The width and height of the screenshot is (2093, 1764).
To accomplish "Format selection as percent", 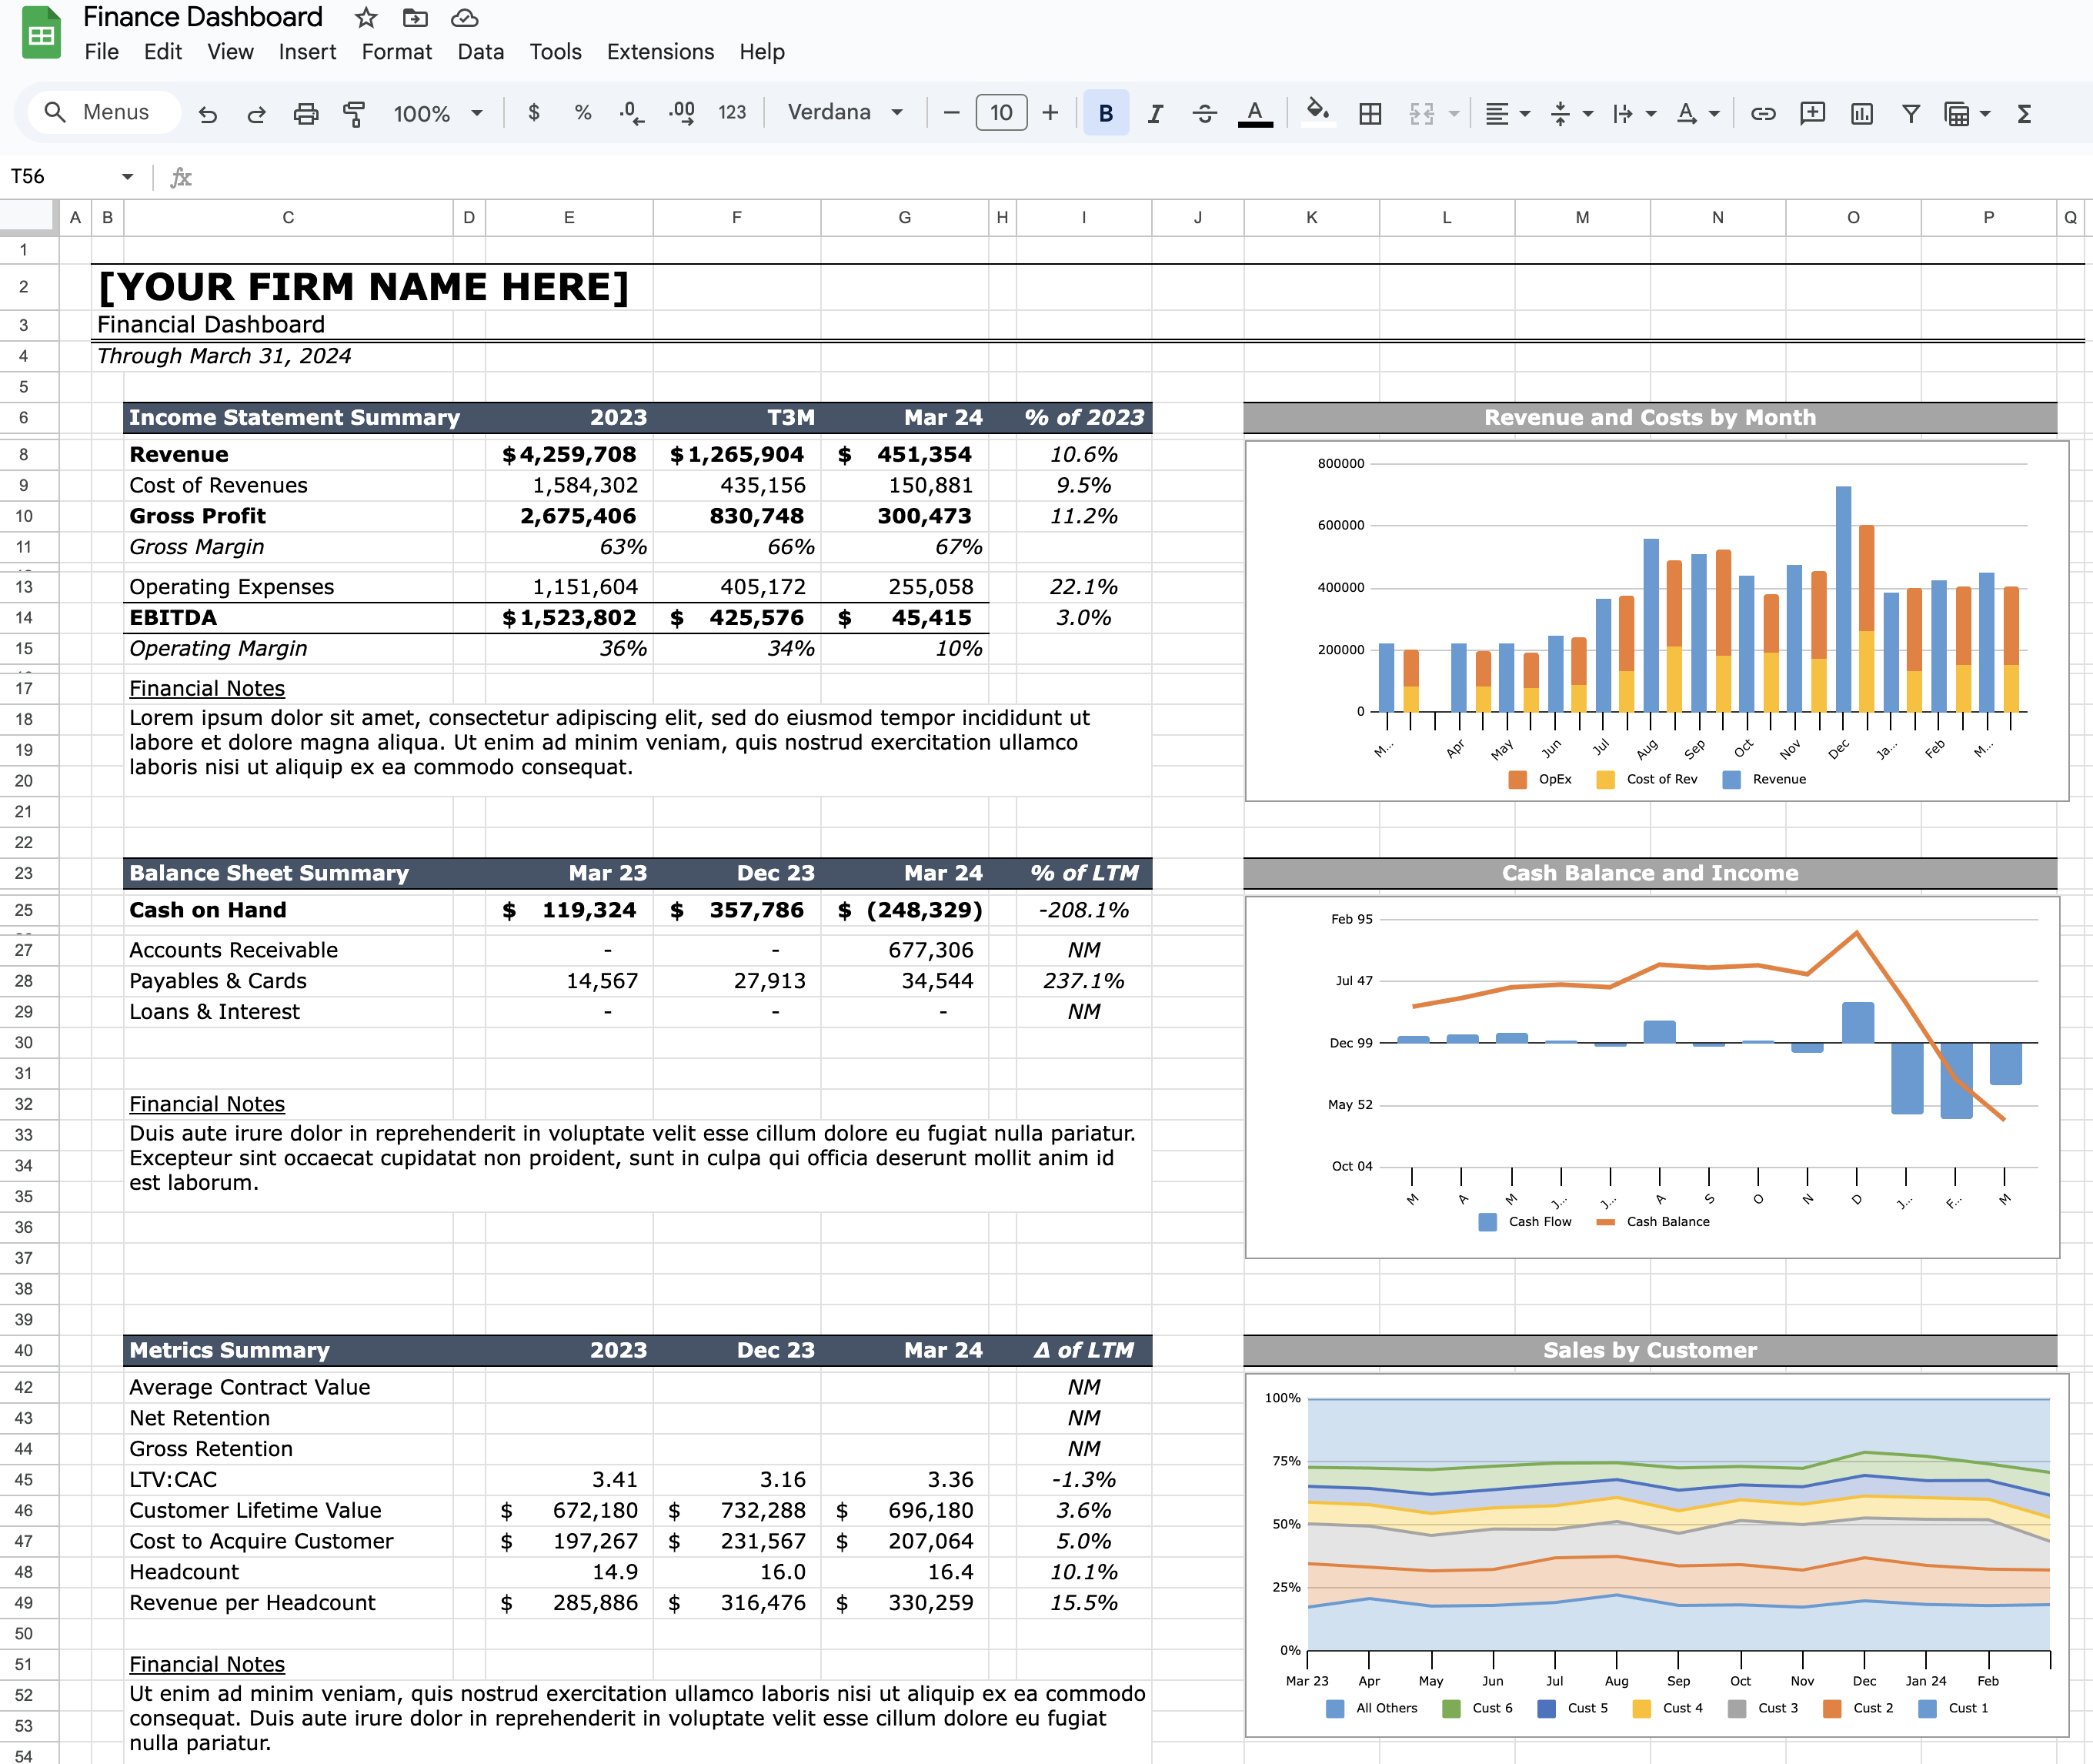I will 582,113.
